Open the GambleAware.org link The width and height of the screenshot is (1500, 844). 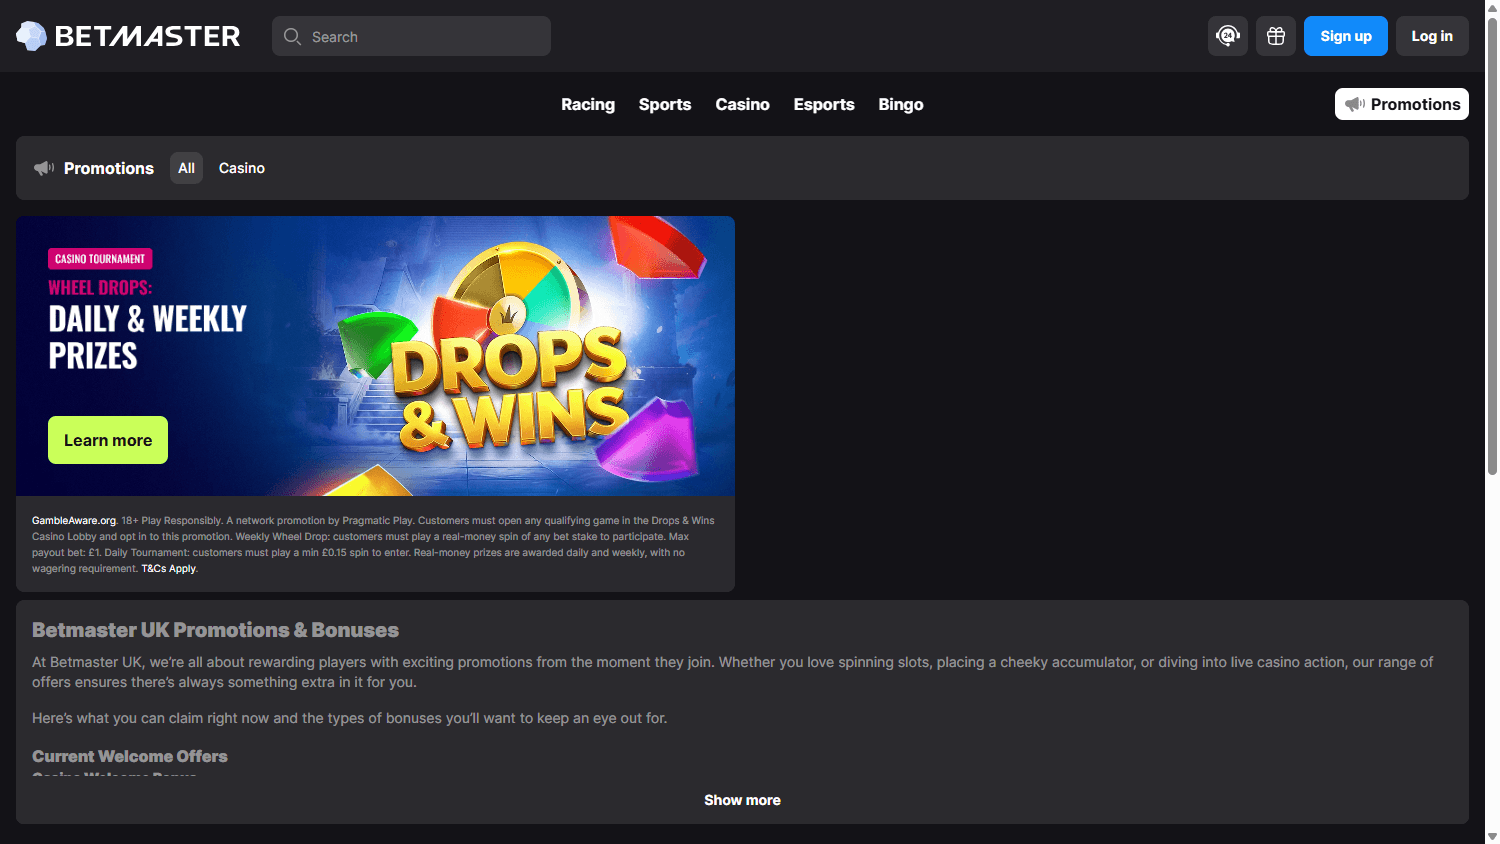72,520
